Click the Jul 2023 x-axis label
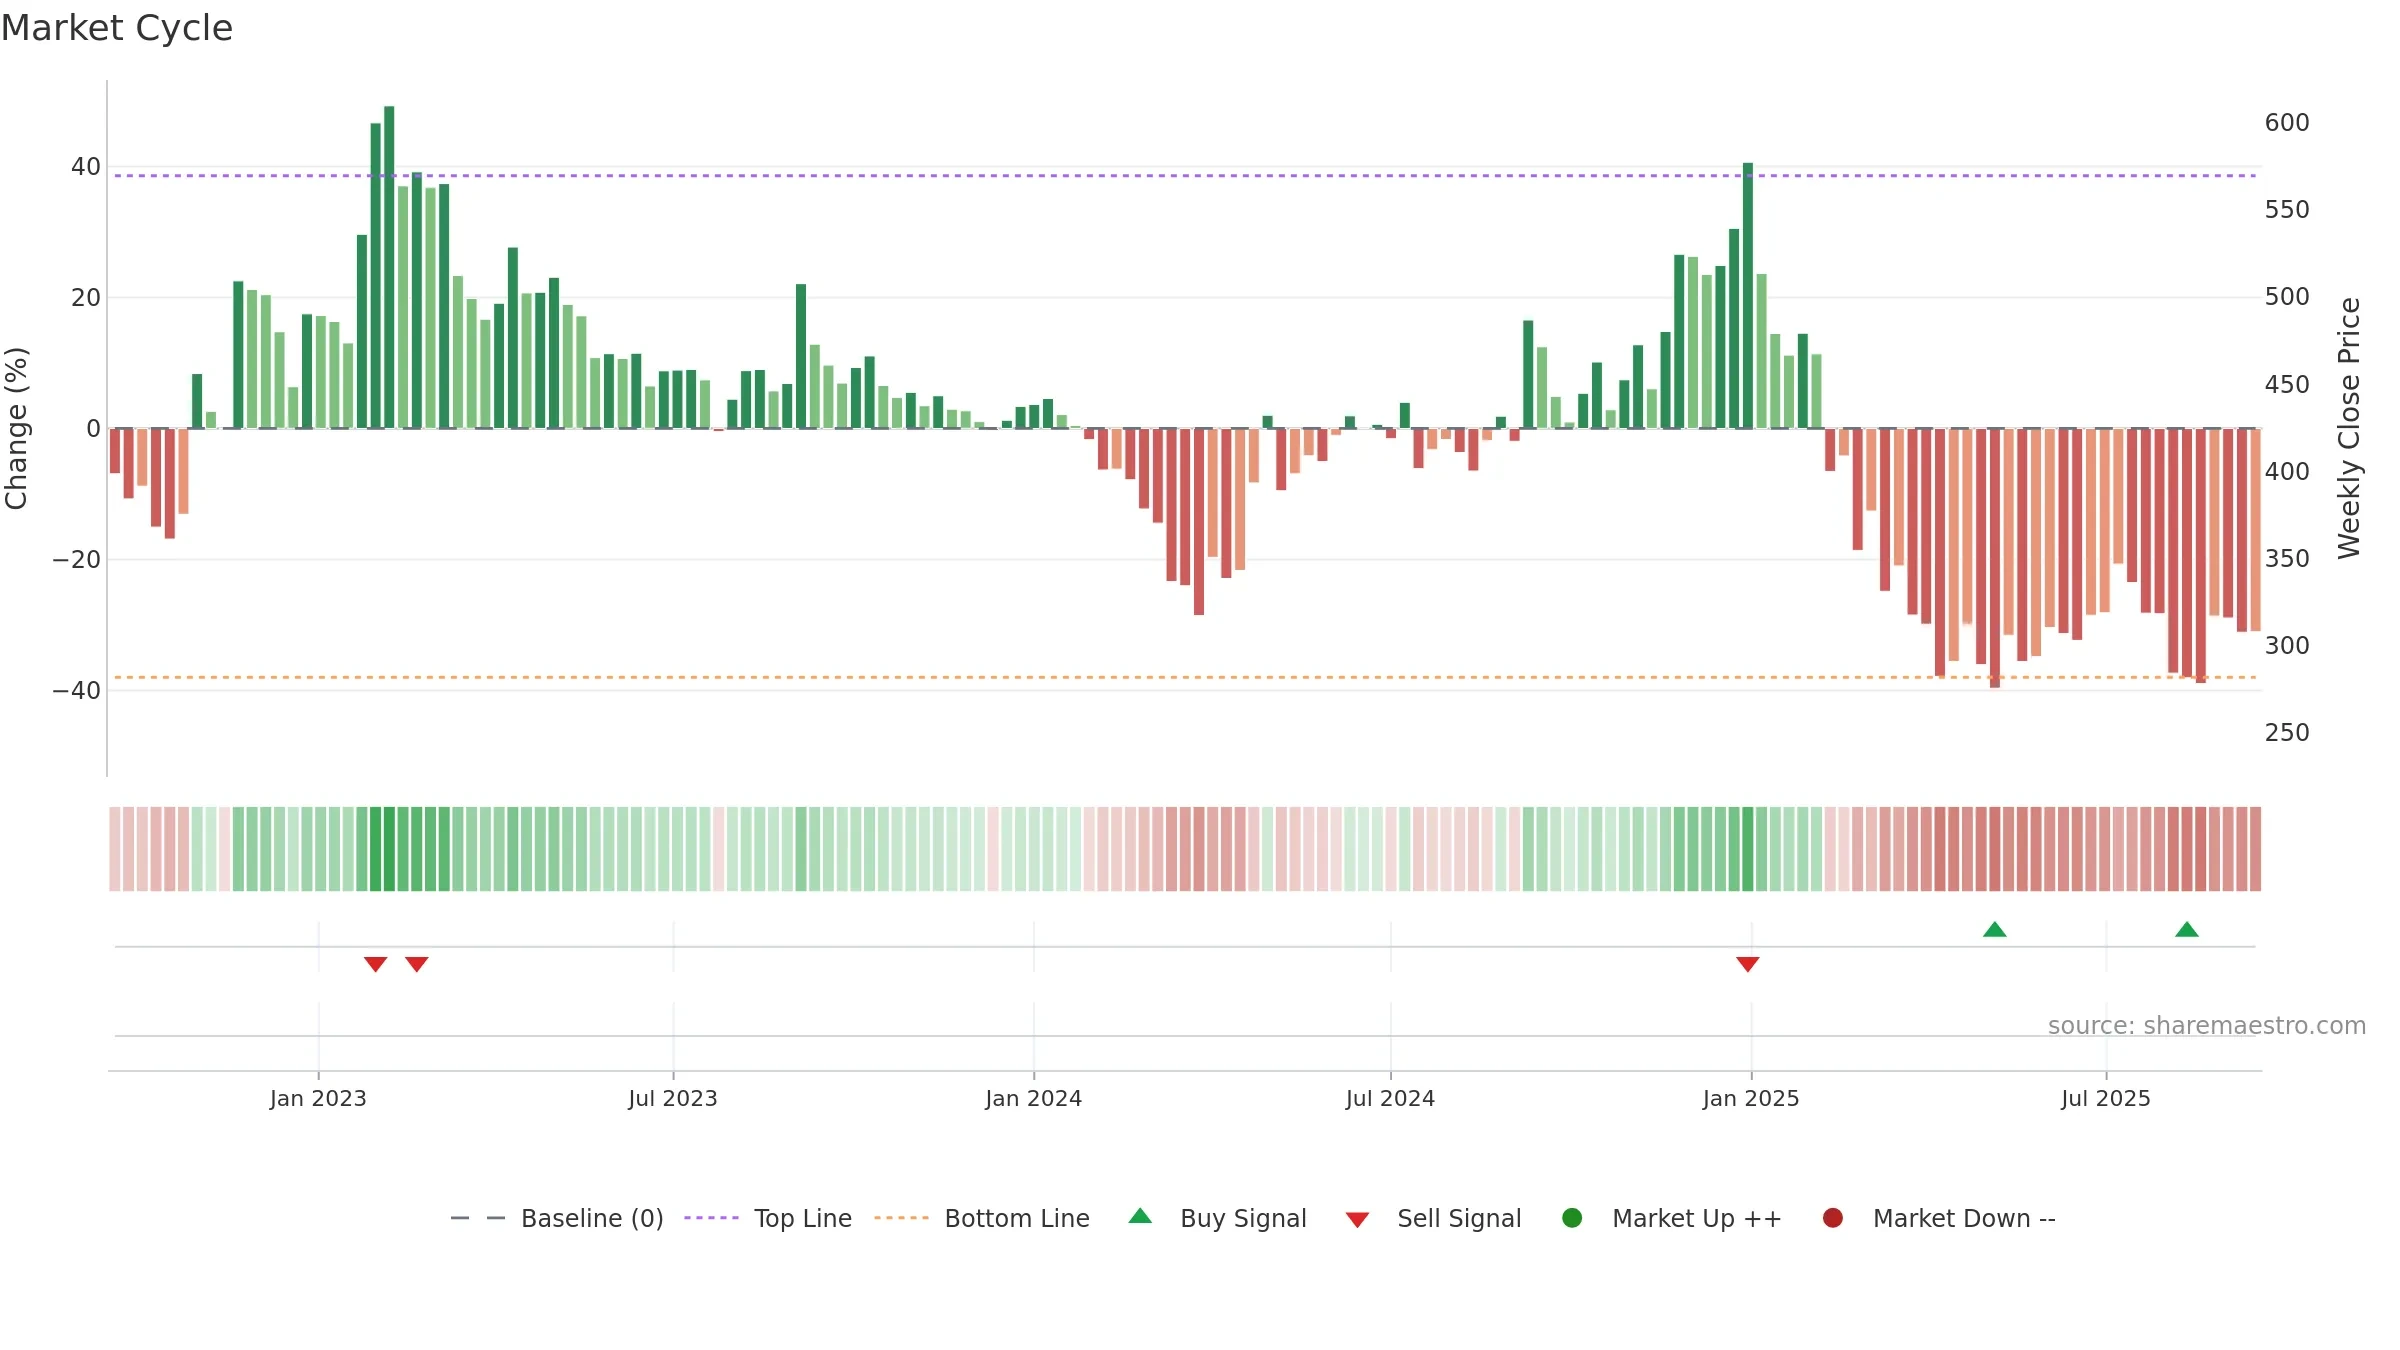Image resolution: width=2400 pixels, height=1350 pixels. 673,1098
